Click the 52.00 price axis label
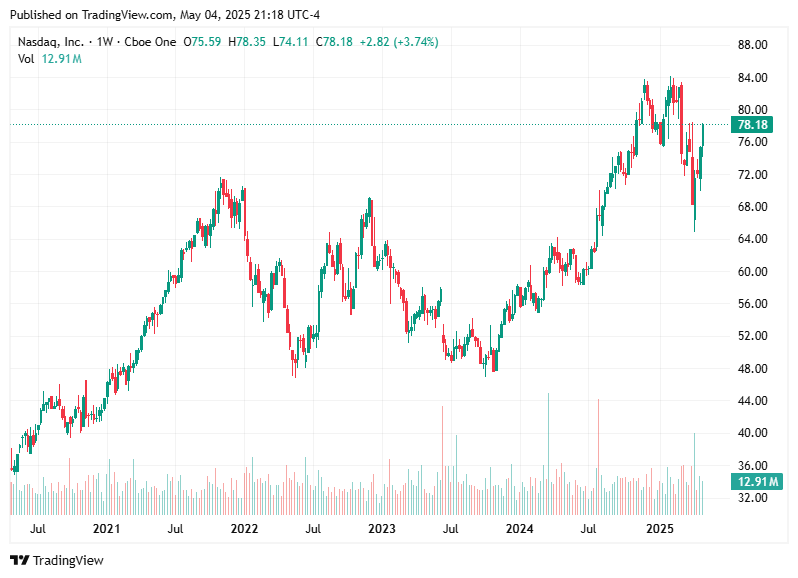798x578 pixels. 752,336
